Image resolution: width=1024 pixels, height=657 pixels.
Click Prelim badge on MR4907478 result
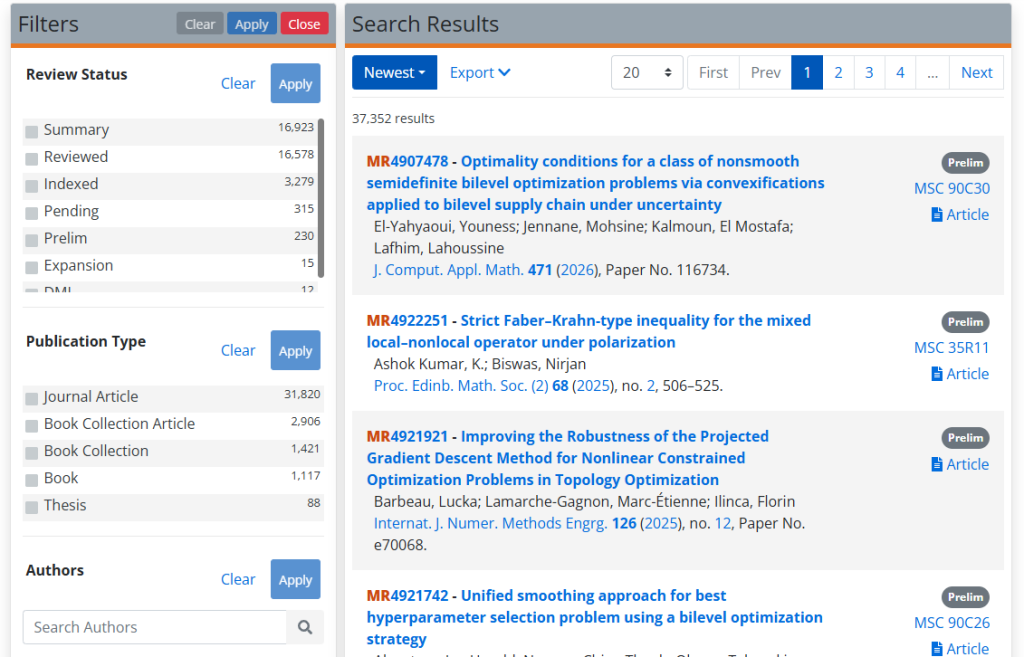(965, 163)
